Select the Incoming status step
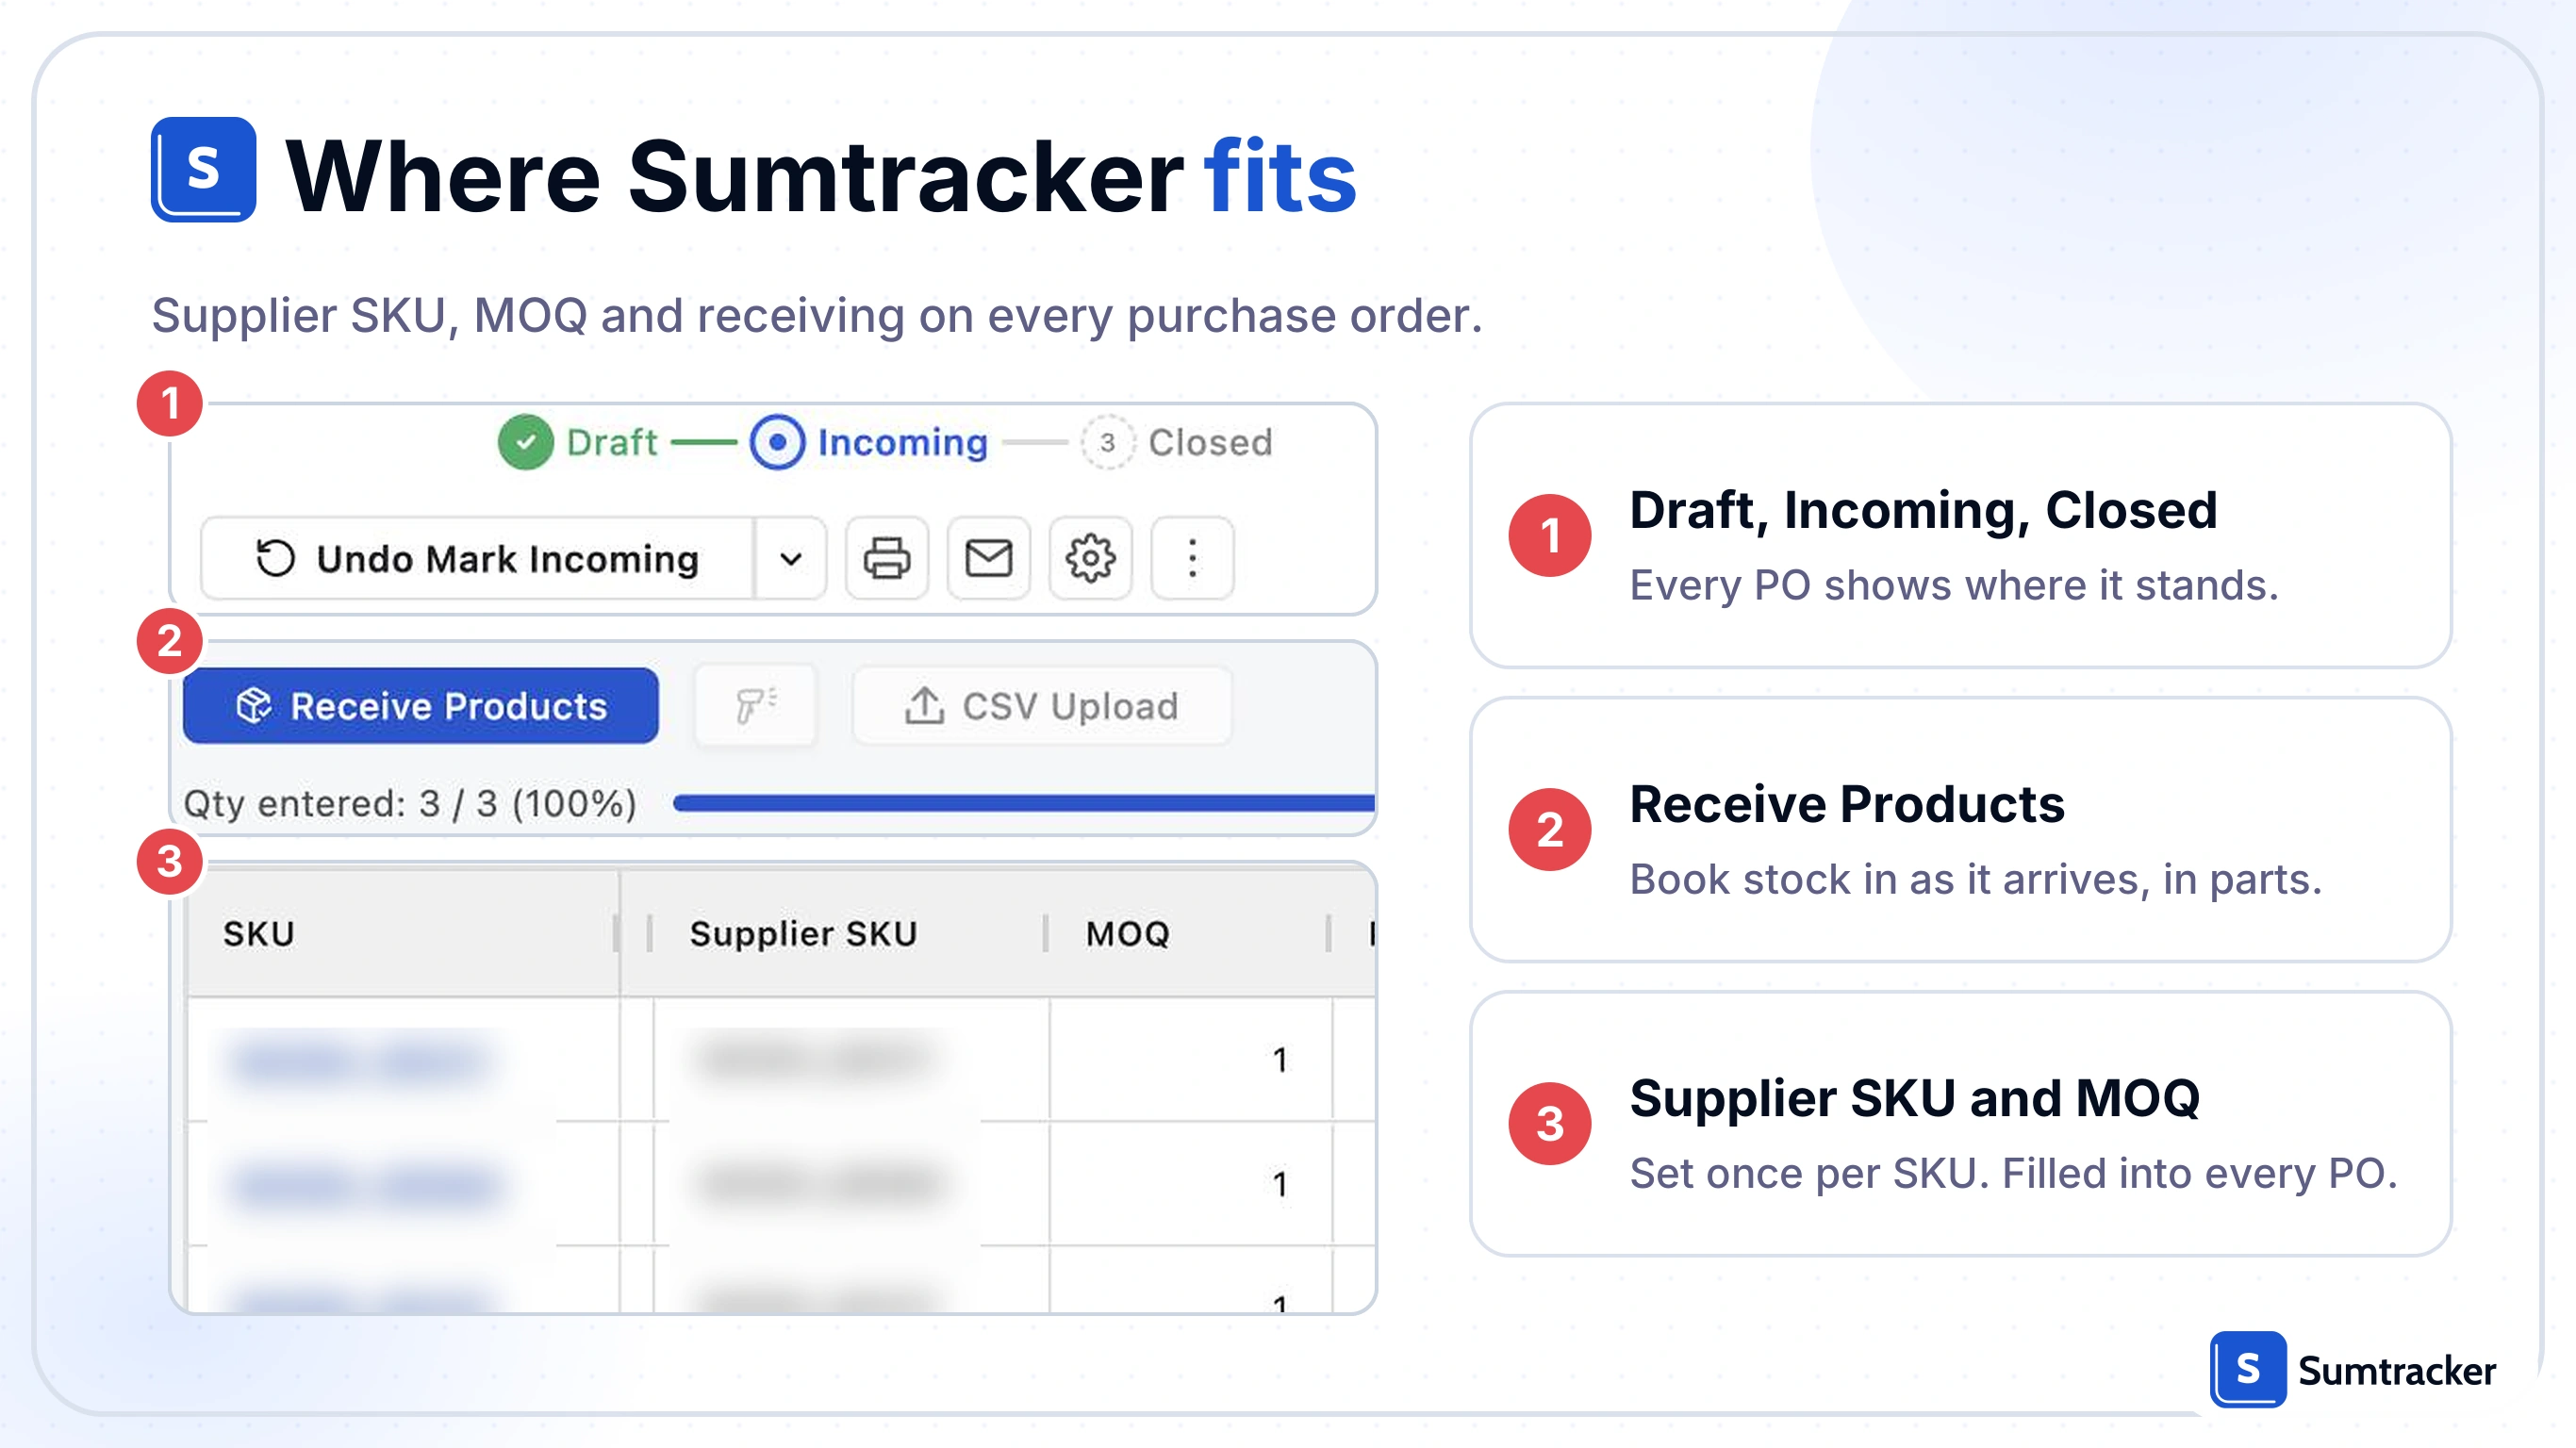The width and height of the screenshot is (2576, 1448). (x=869, y=442)
